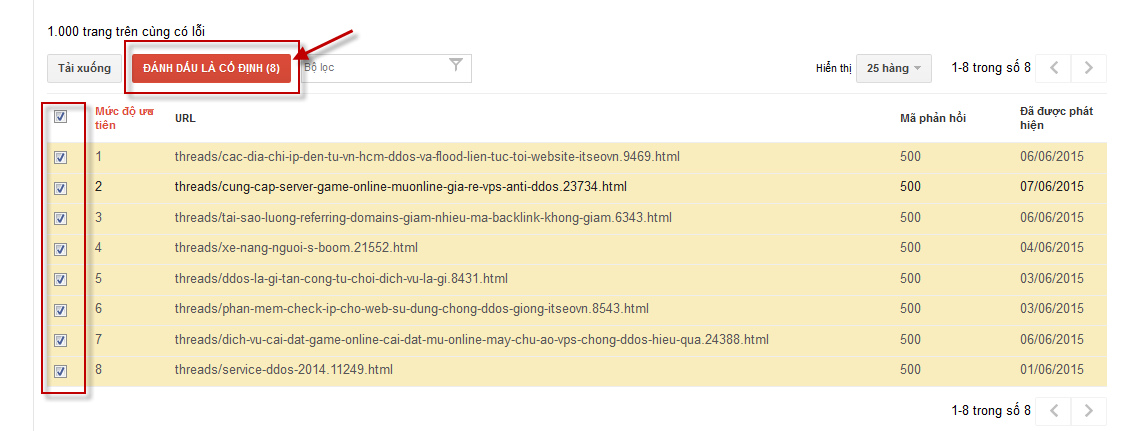Click bottom next page arrow
This screenshot has width=1136, height=431.
pos(1089,410)
